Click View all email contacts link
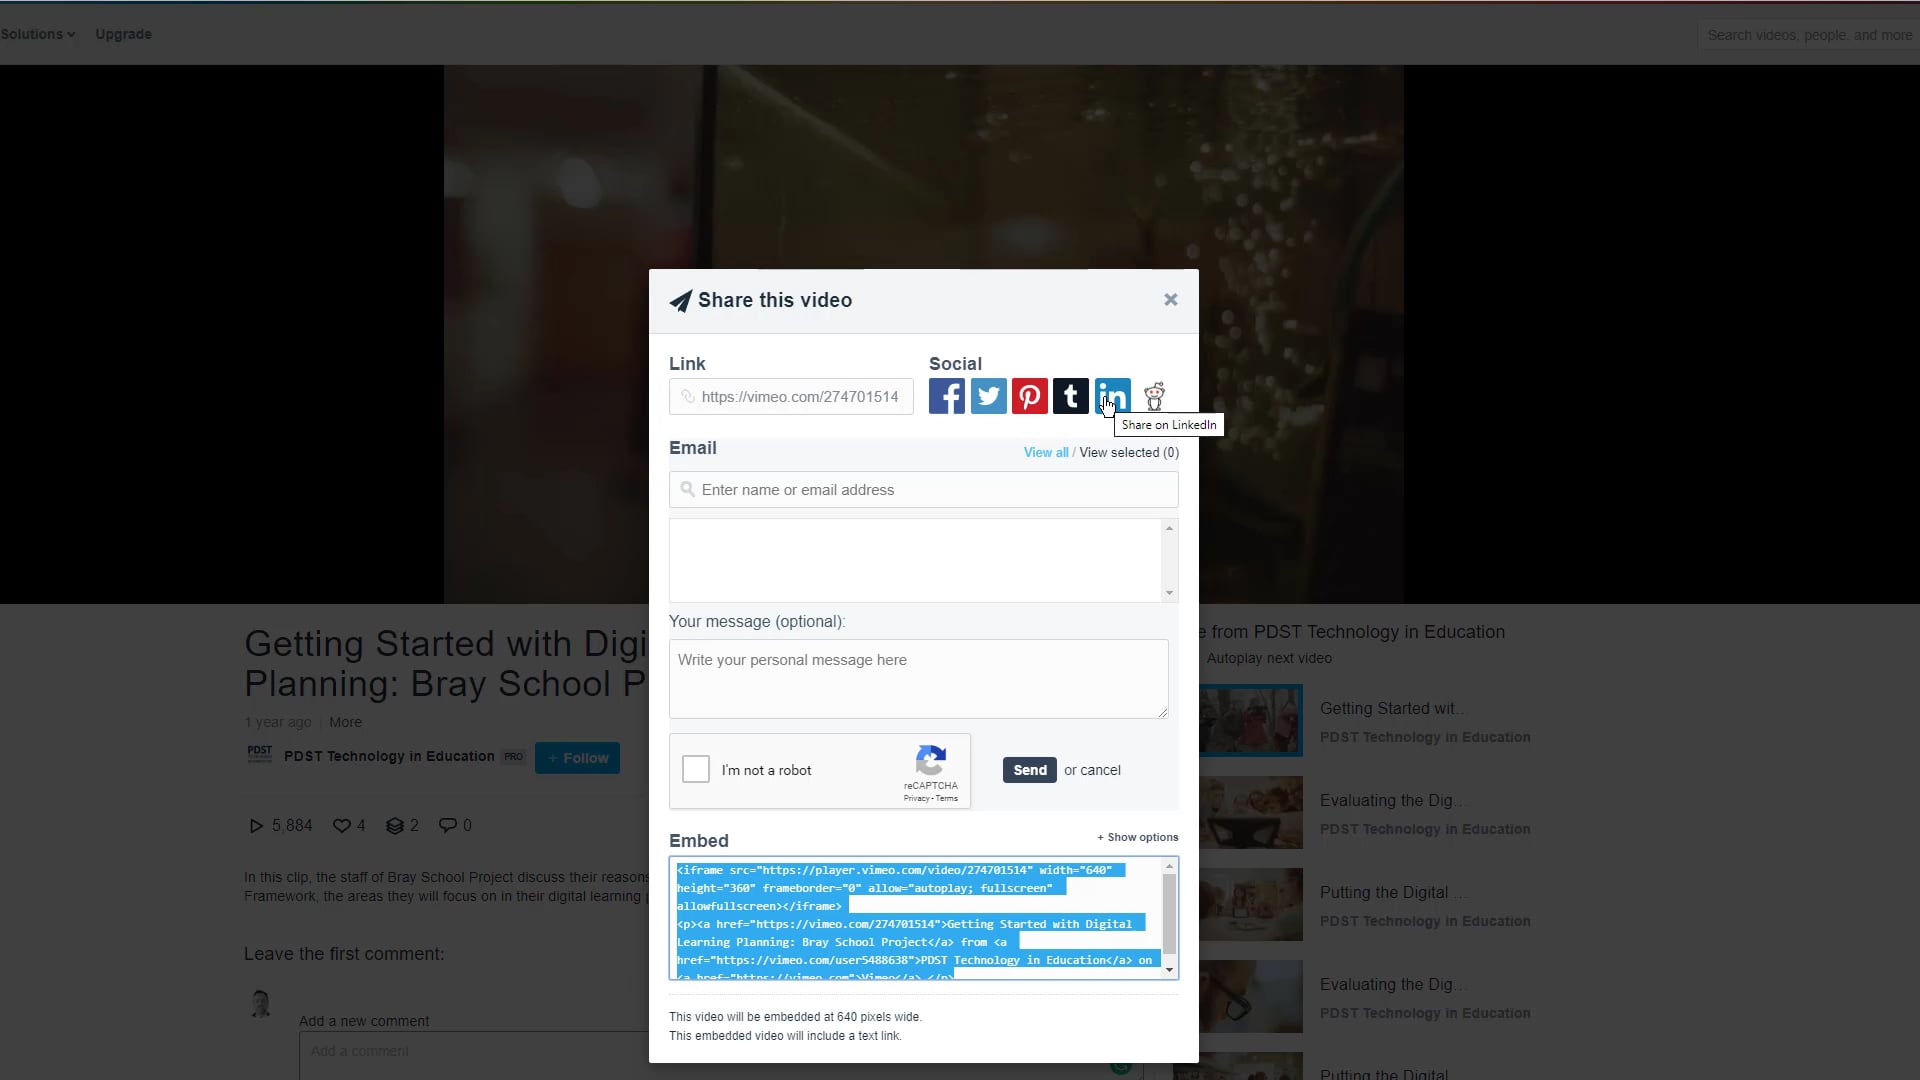 1045,453
